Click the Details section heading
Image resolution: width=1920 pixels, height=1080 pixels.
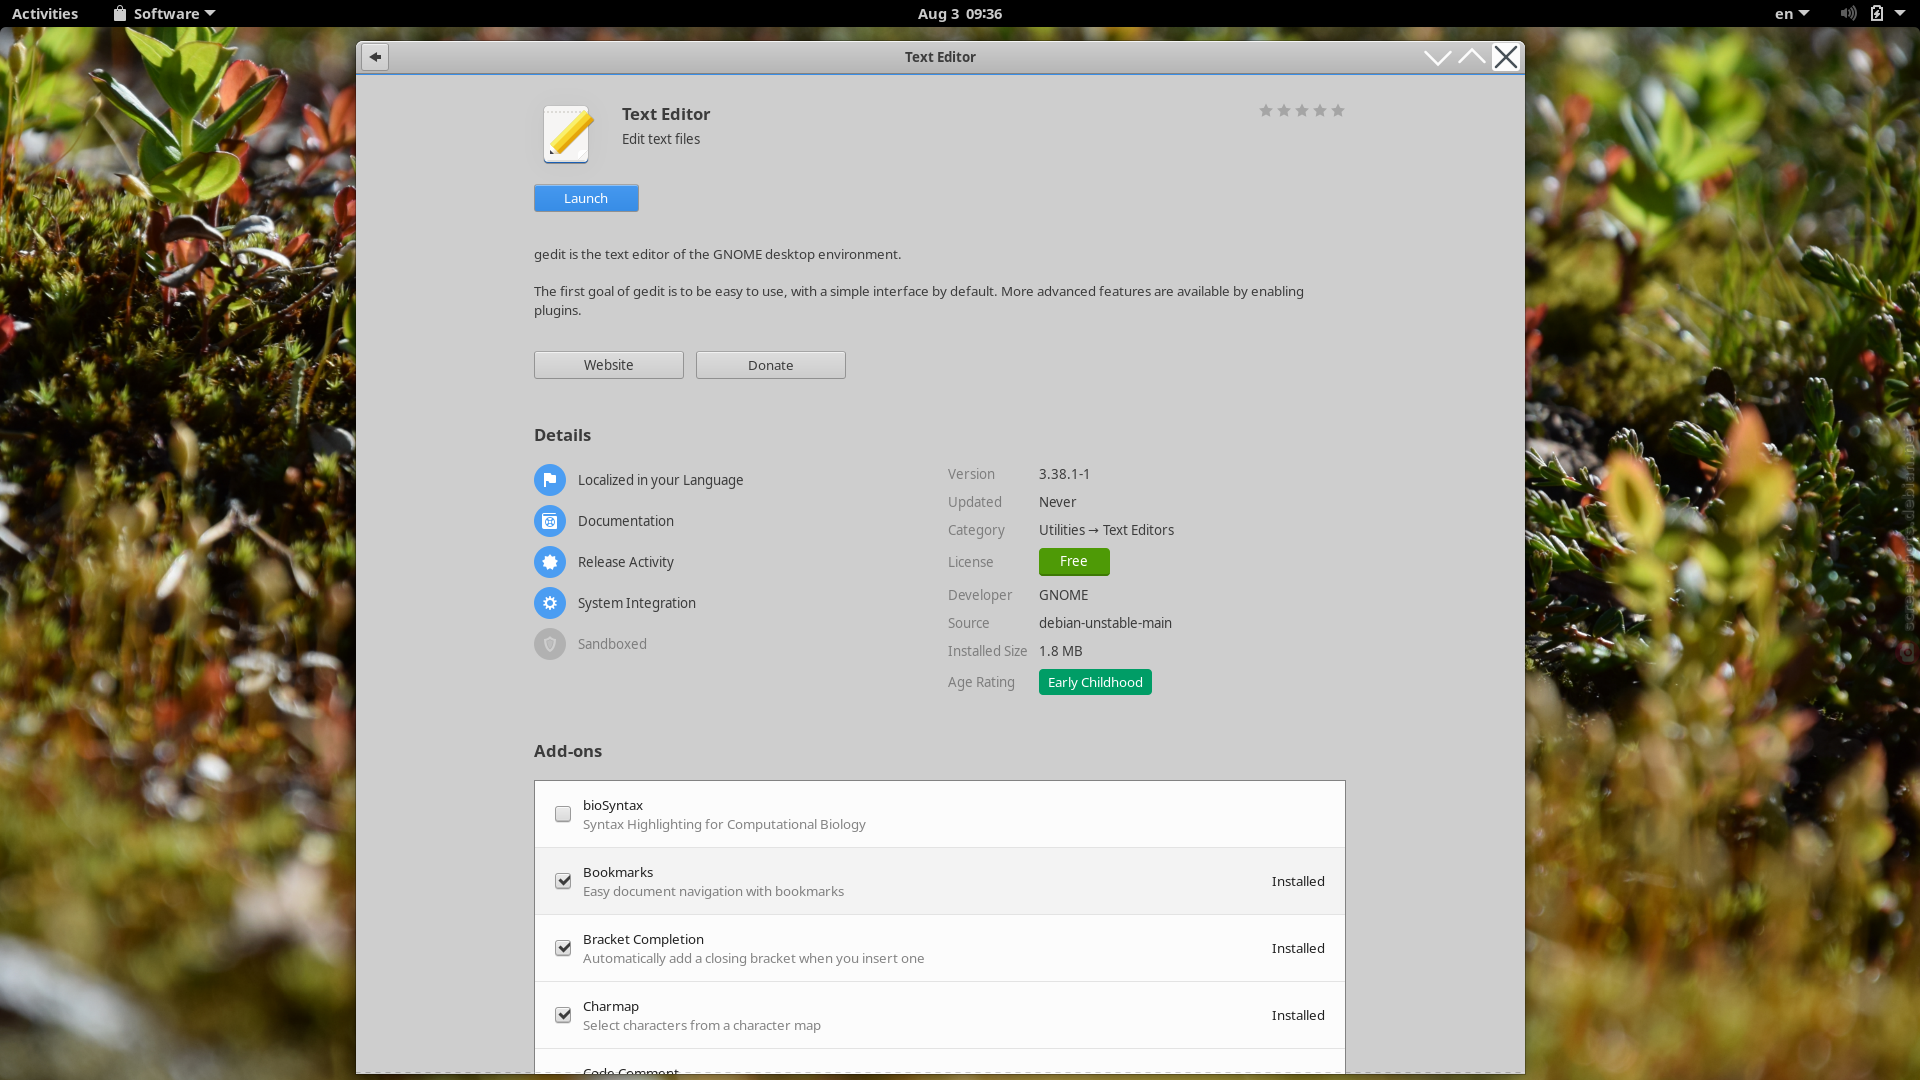(562, 435)
